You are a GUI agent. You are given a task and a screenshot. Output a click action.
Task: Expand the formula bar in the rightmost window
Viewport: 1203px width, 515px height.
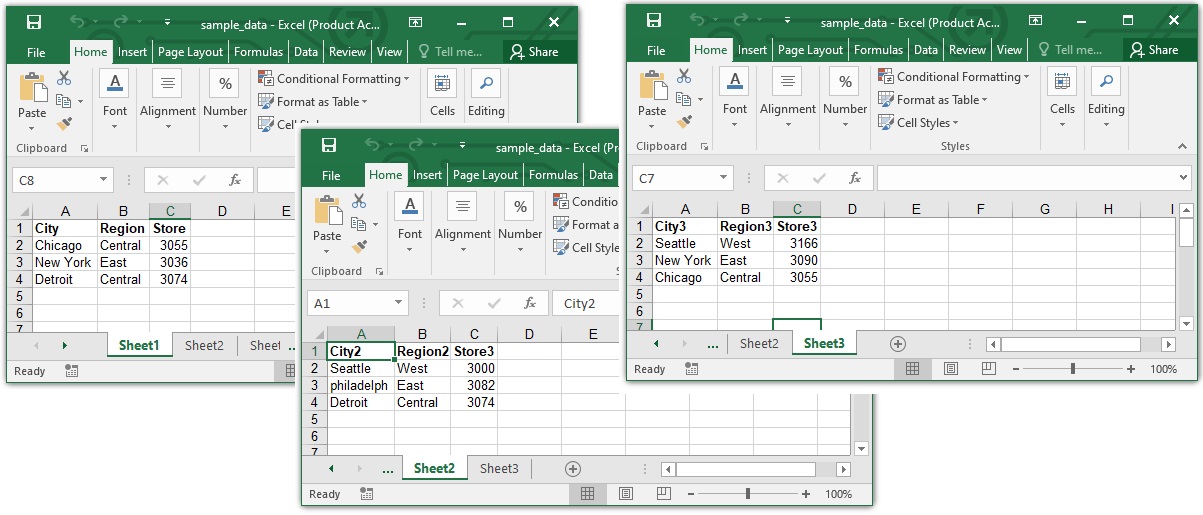point(1184,178)
